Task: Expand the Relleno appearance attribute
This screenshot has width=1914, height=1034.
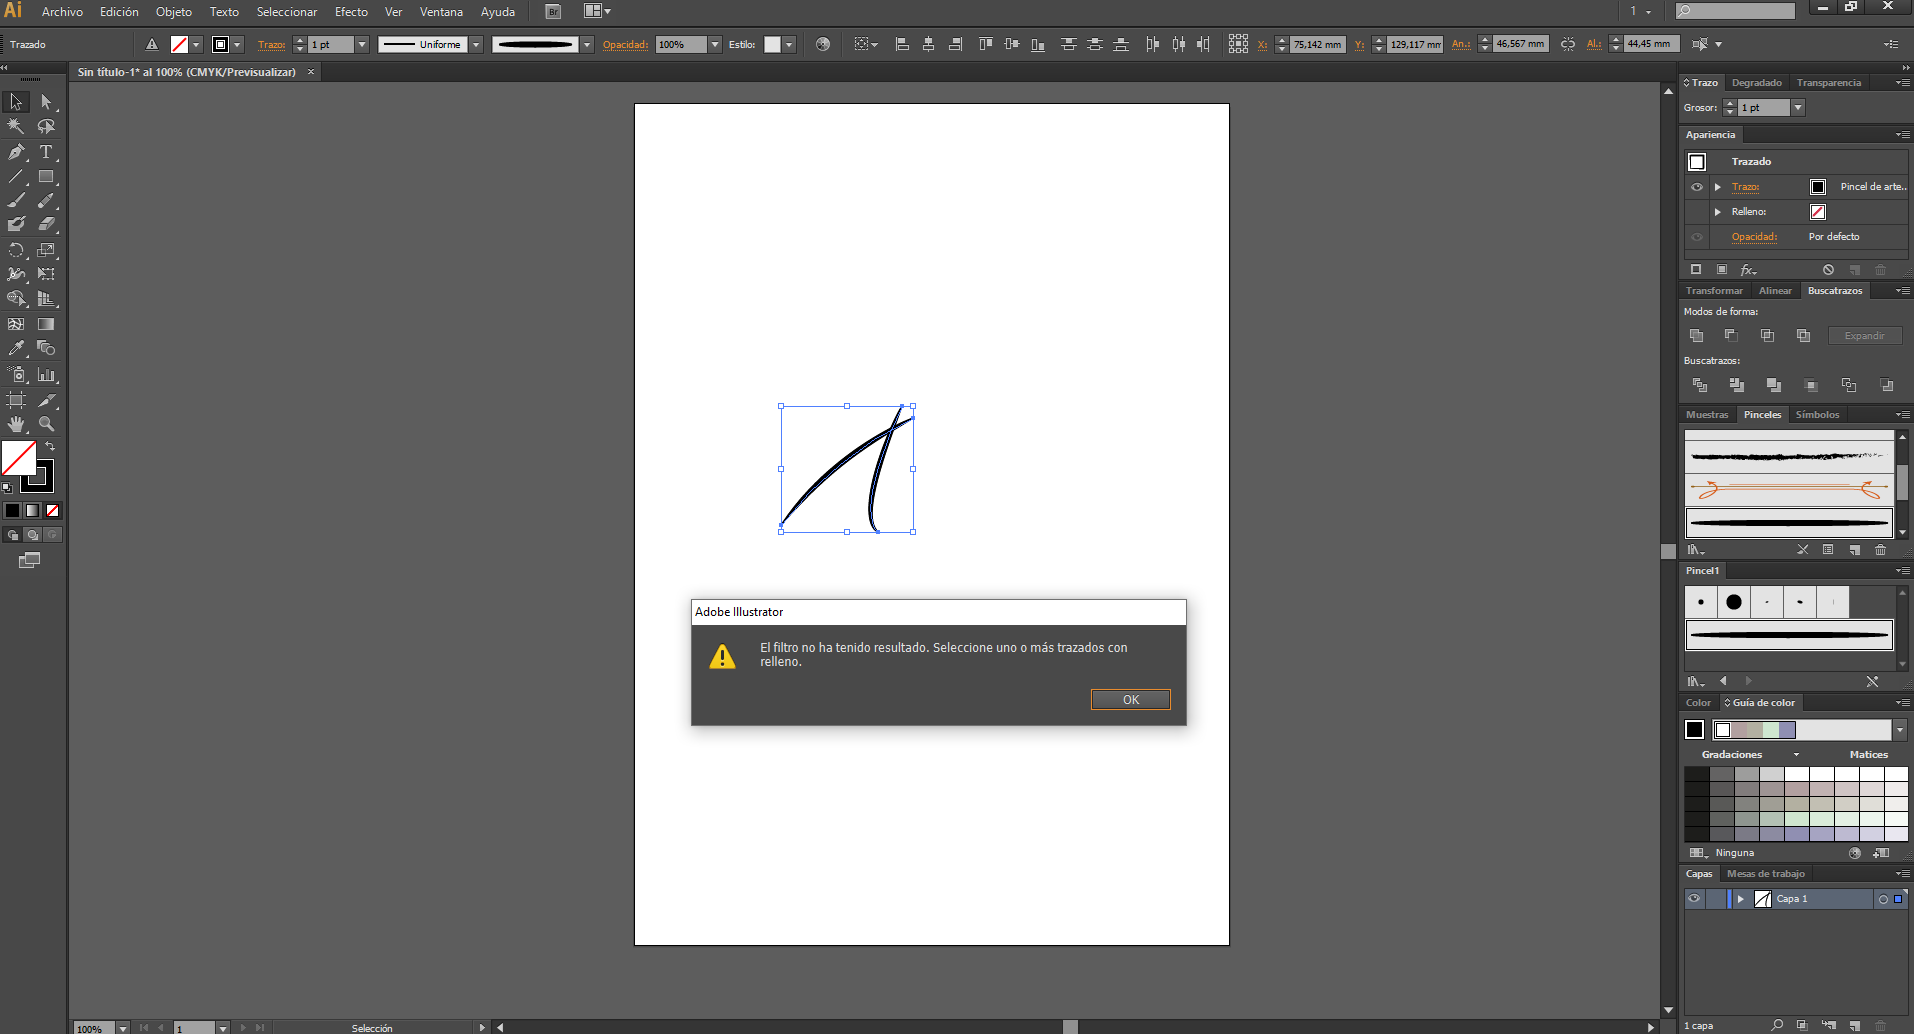Action: 1718,212
